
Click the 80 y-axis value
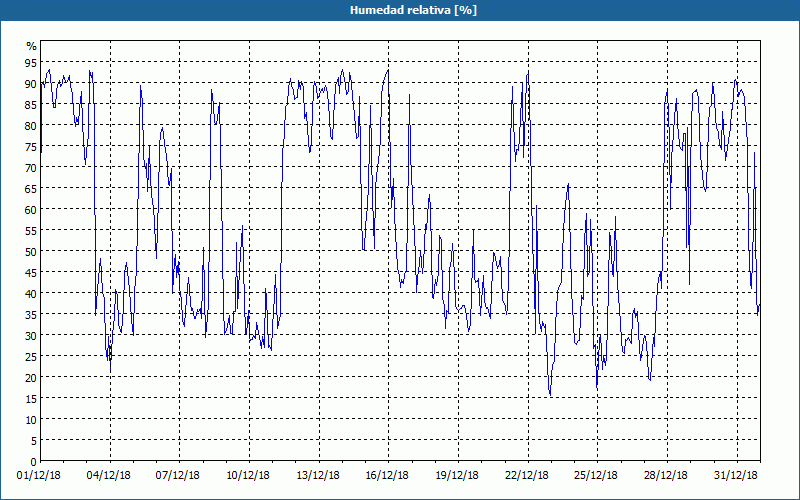31,126
